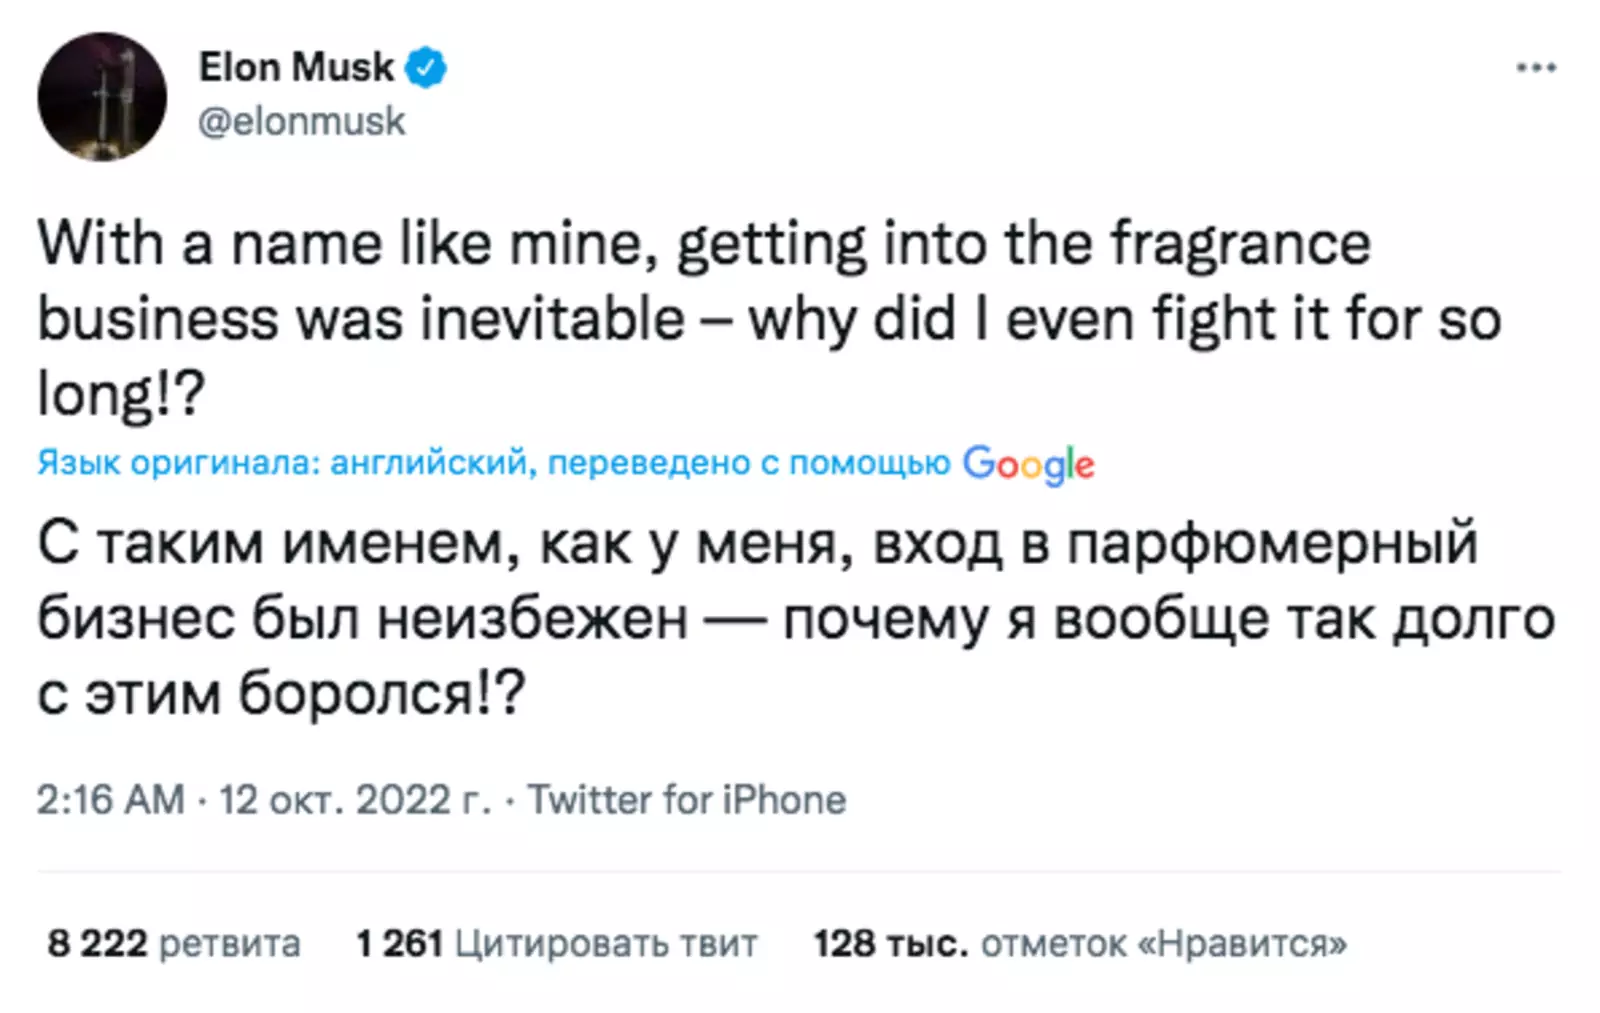Open the @elonmusk handle link

[x=301, y=122]
